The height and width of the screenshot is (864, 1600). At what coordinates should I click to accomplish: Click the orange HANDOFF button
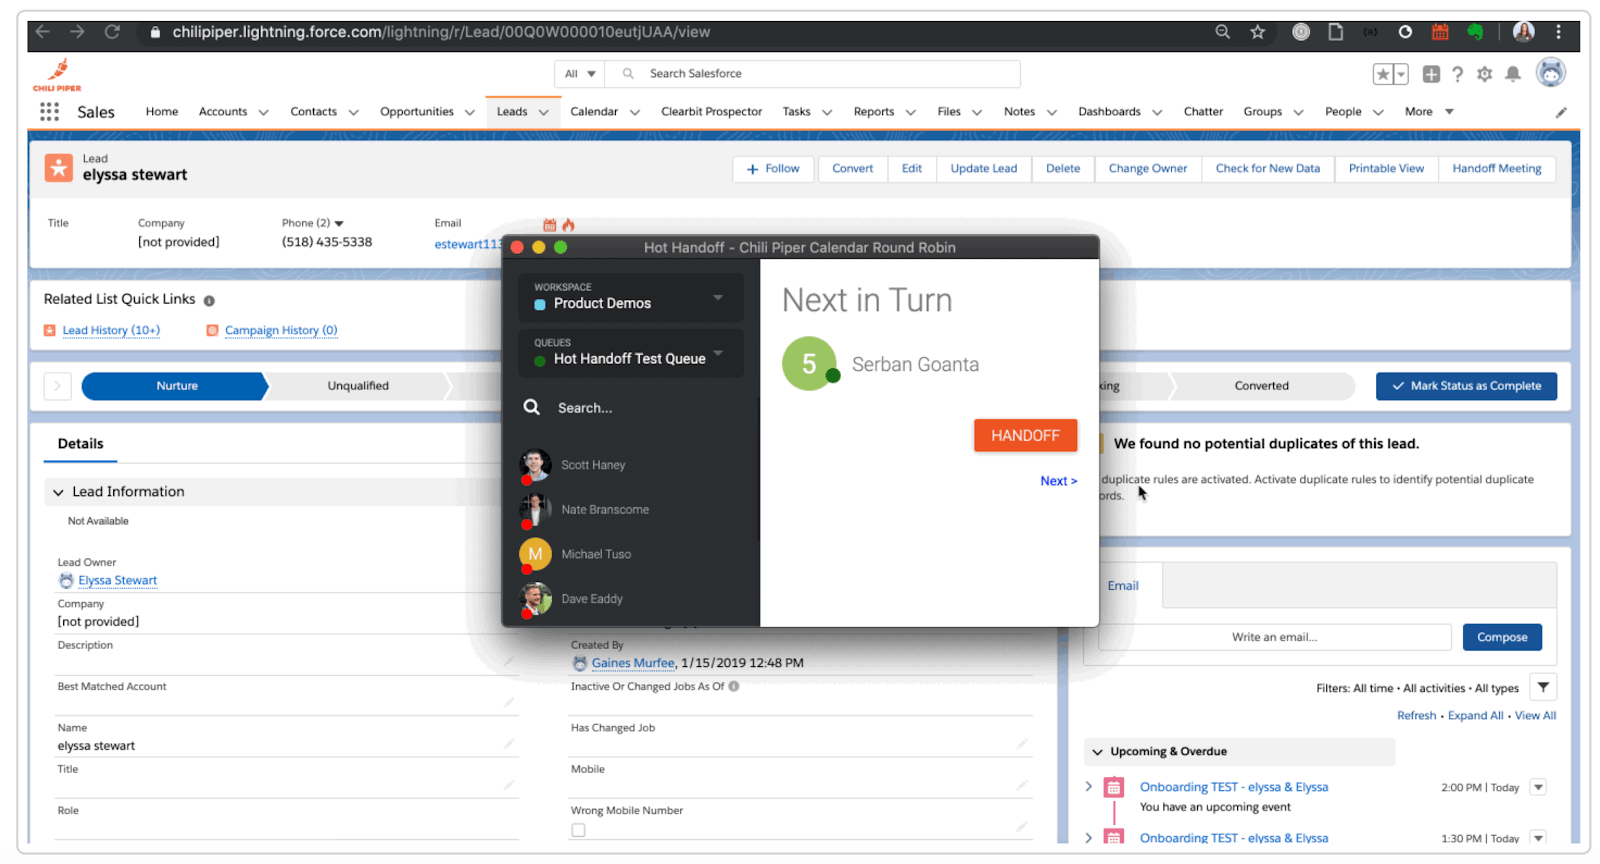point(1025,435)
